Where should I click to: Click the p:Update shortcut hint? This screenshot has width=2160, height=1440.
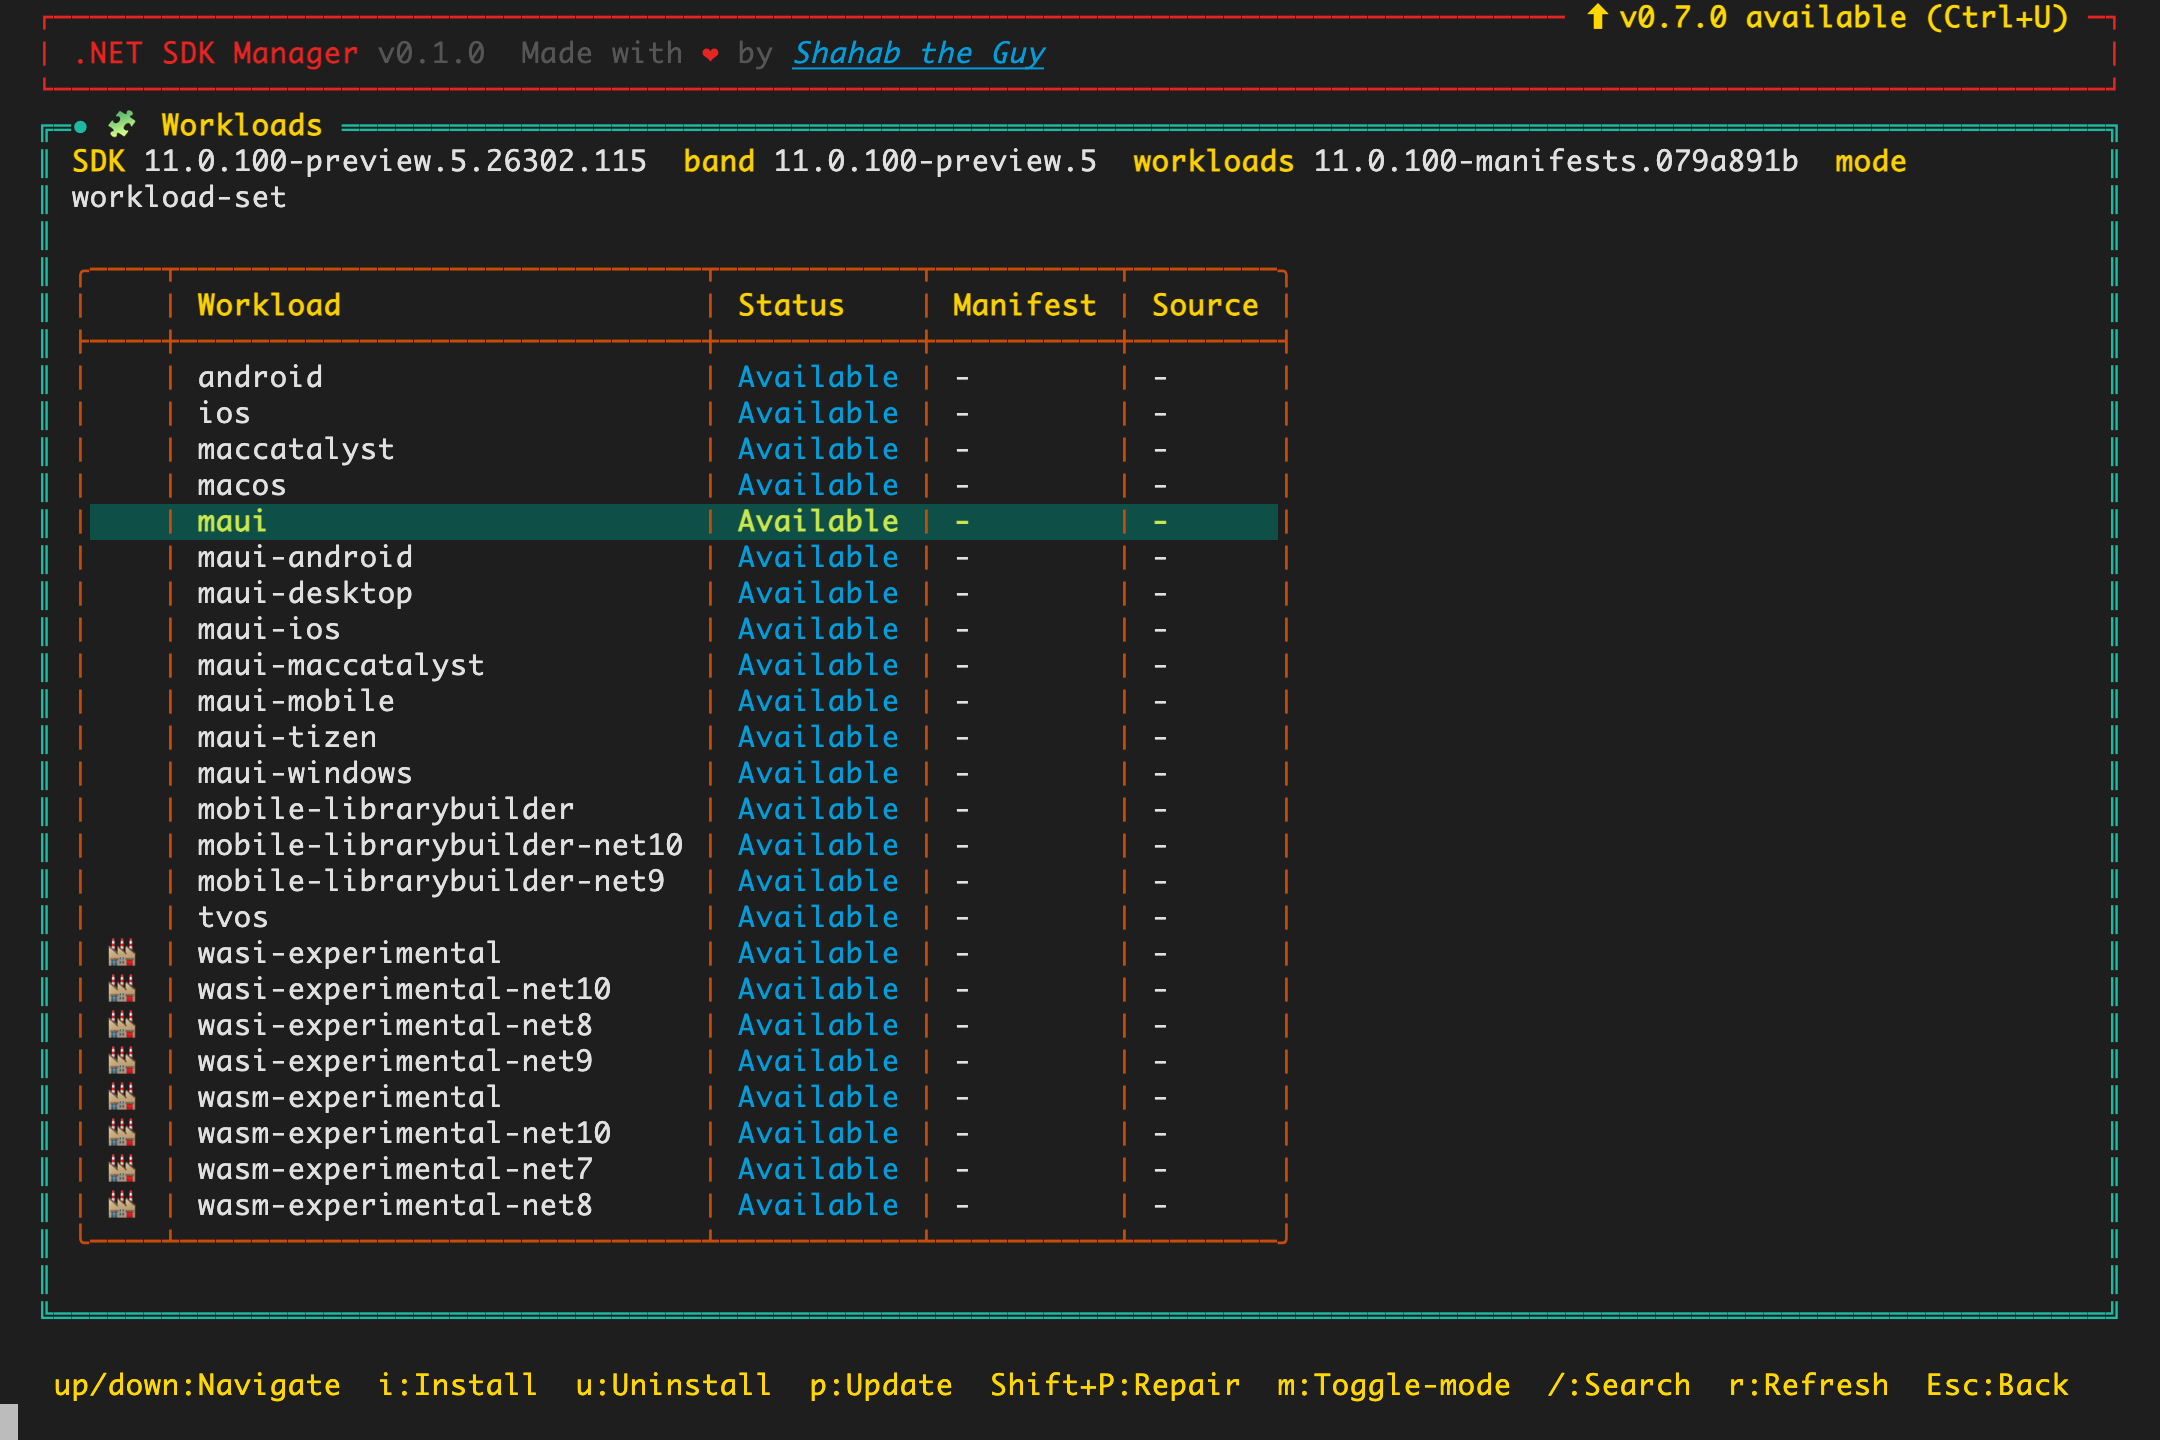tap(881, 1385)
